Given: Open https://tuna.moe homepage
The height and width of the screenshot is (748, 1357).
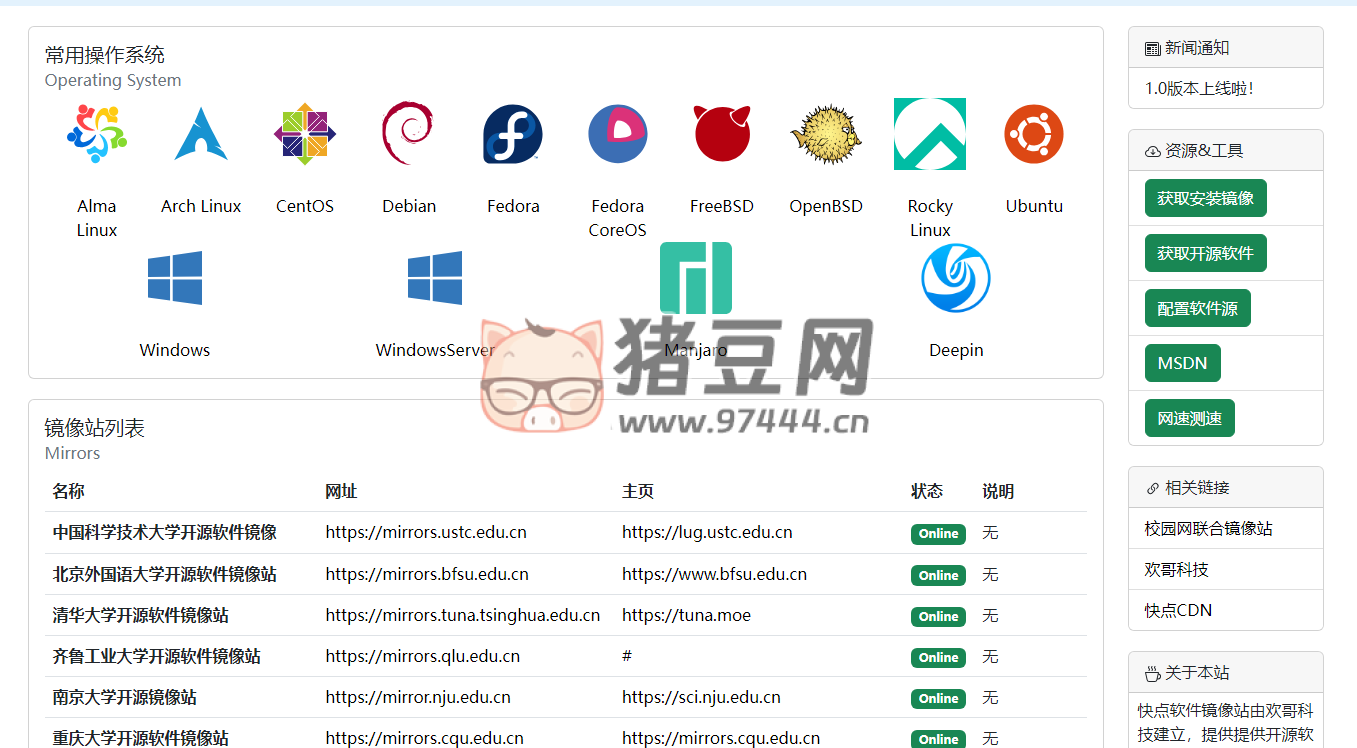Looking at the screenshot, I should [686, 615].
